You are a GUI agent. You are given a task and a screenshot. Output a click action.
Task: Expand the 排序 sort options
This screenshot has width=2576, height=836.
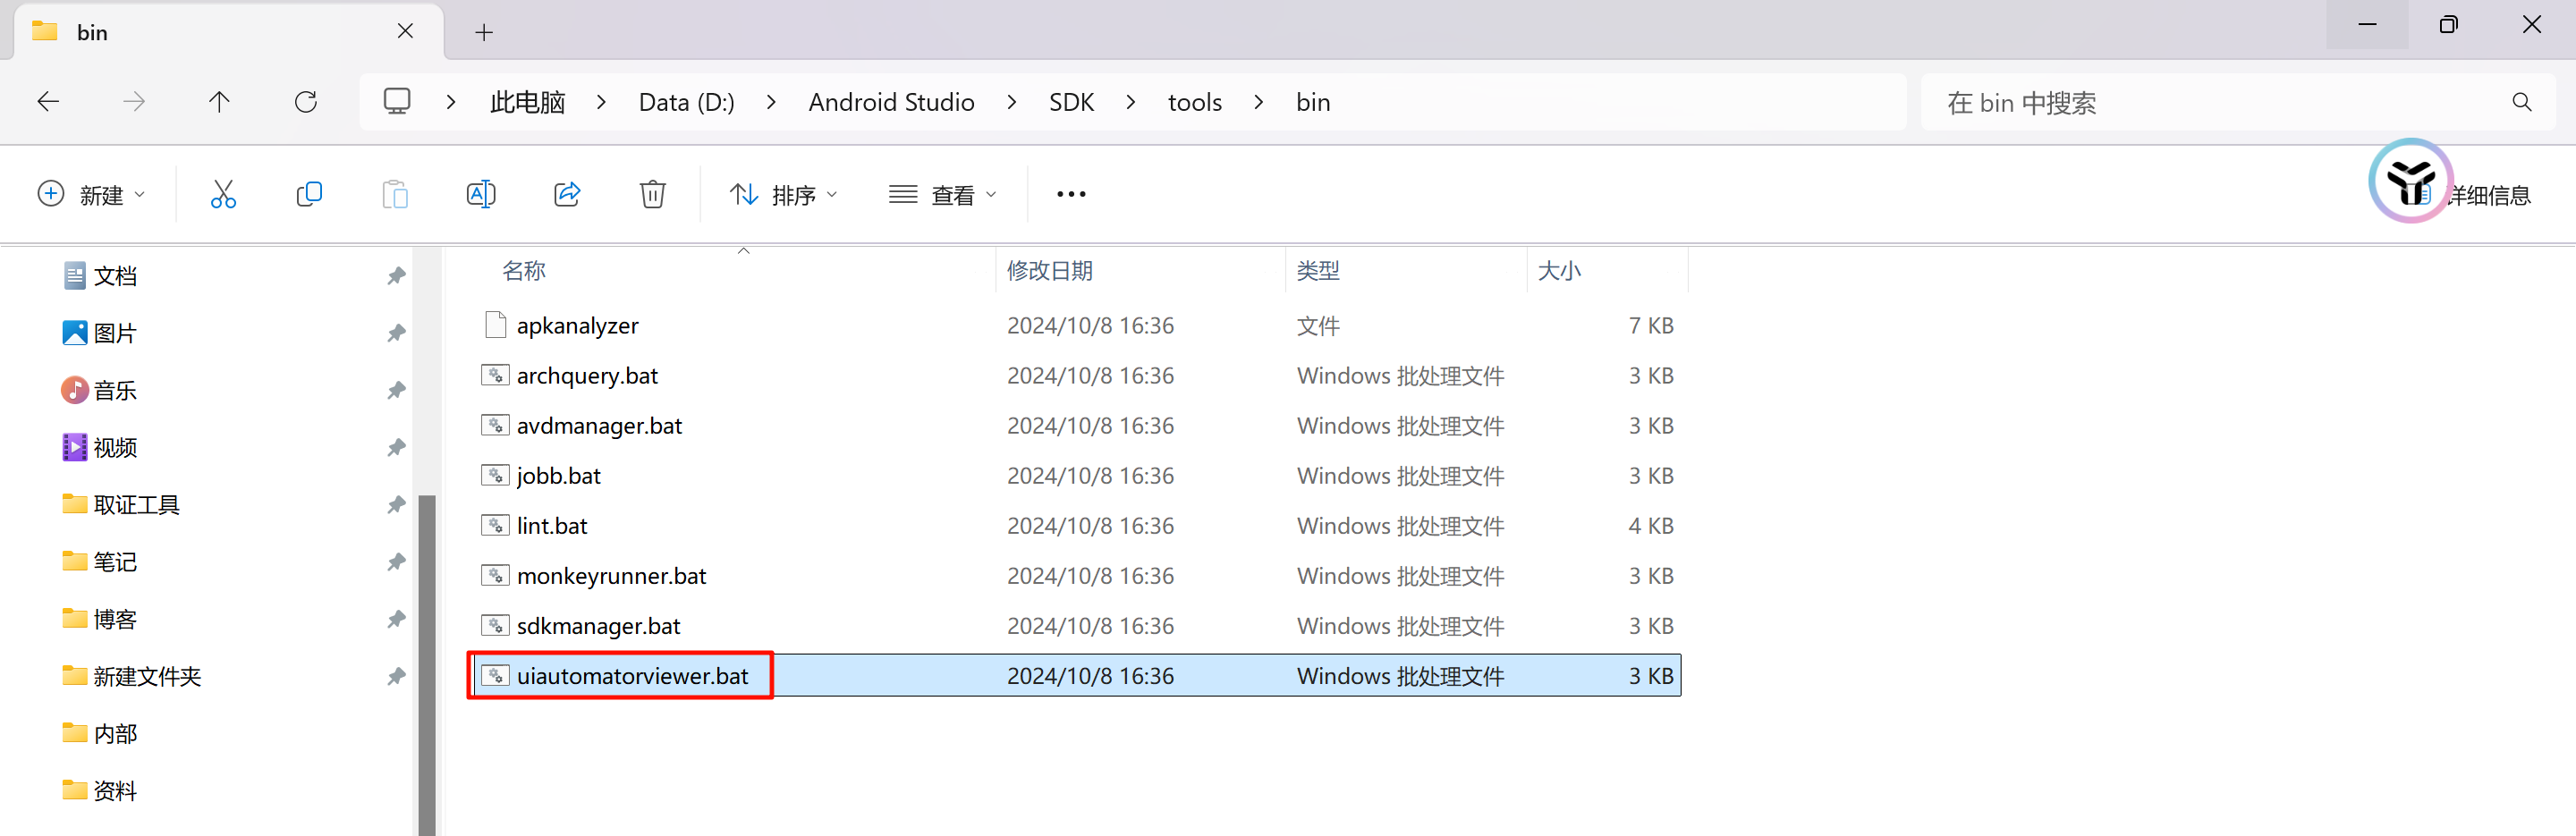tap(784, 194)
